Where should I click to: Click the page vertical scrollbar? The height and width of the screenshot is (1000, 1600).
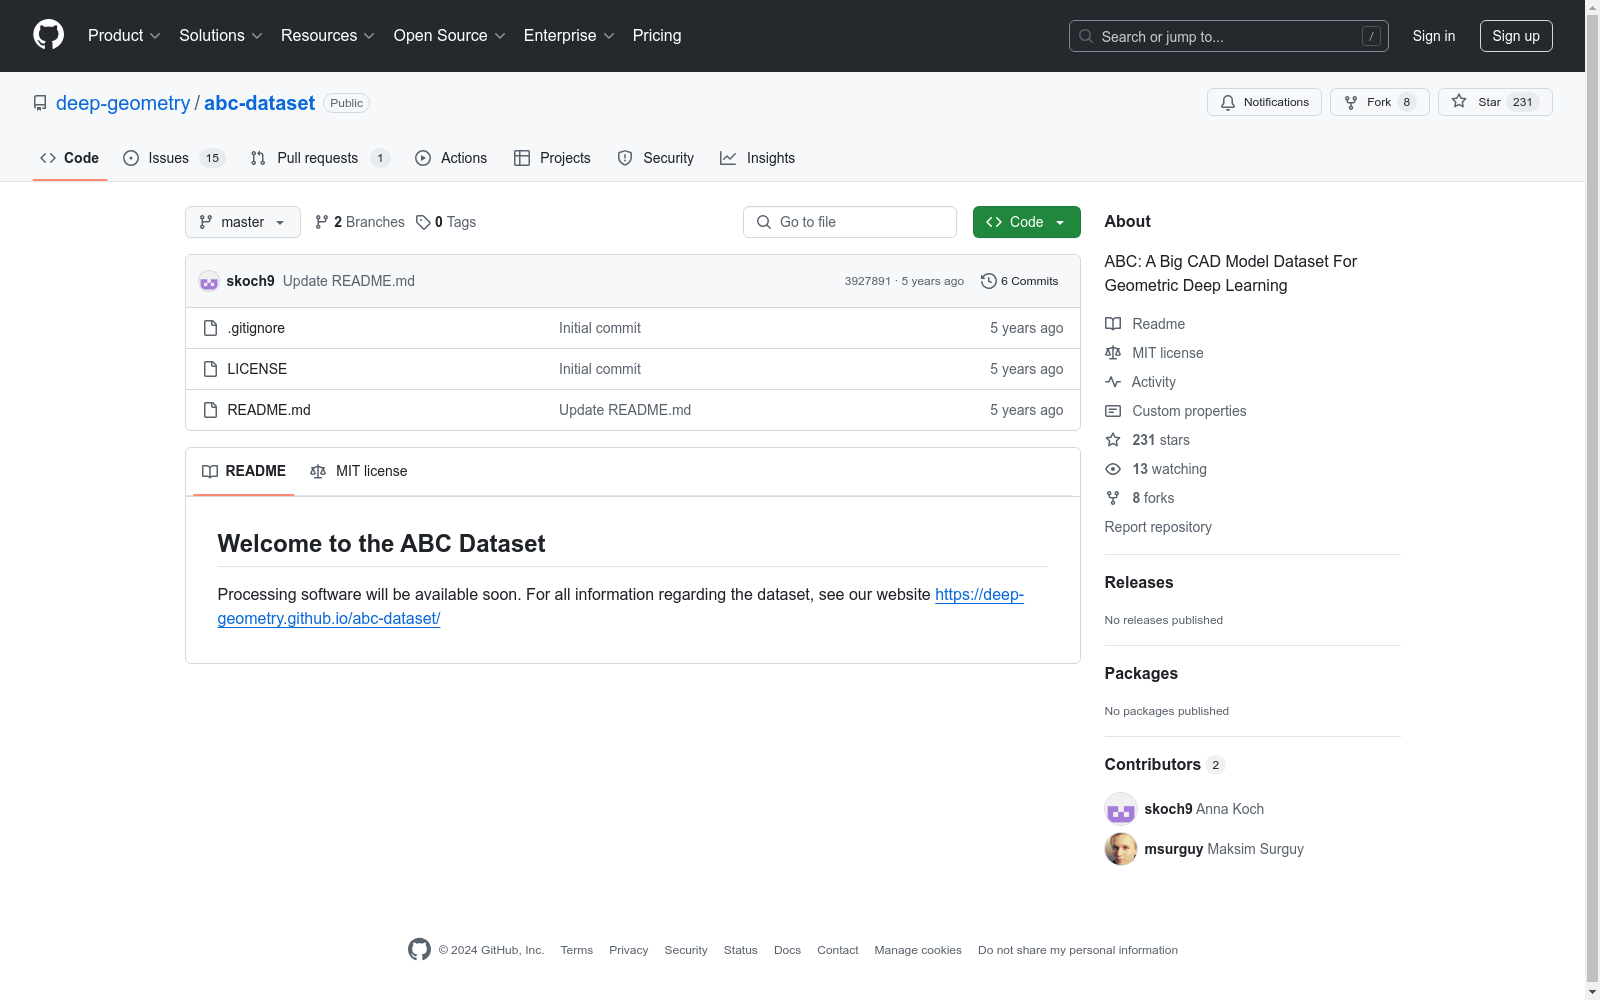(1592, 500)
